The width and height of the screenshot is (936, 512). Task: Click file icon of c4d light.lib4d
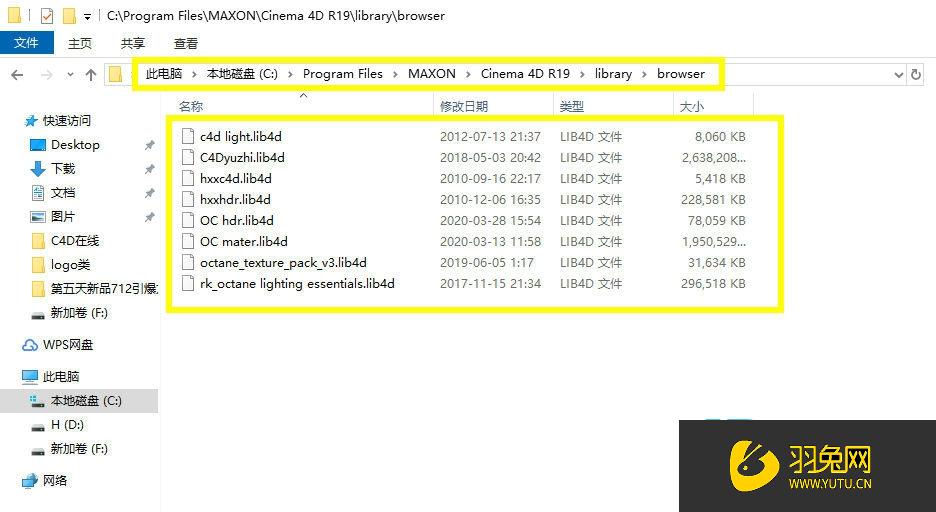(188, 137)
